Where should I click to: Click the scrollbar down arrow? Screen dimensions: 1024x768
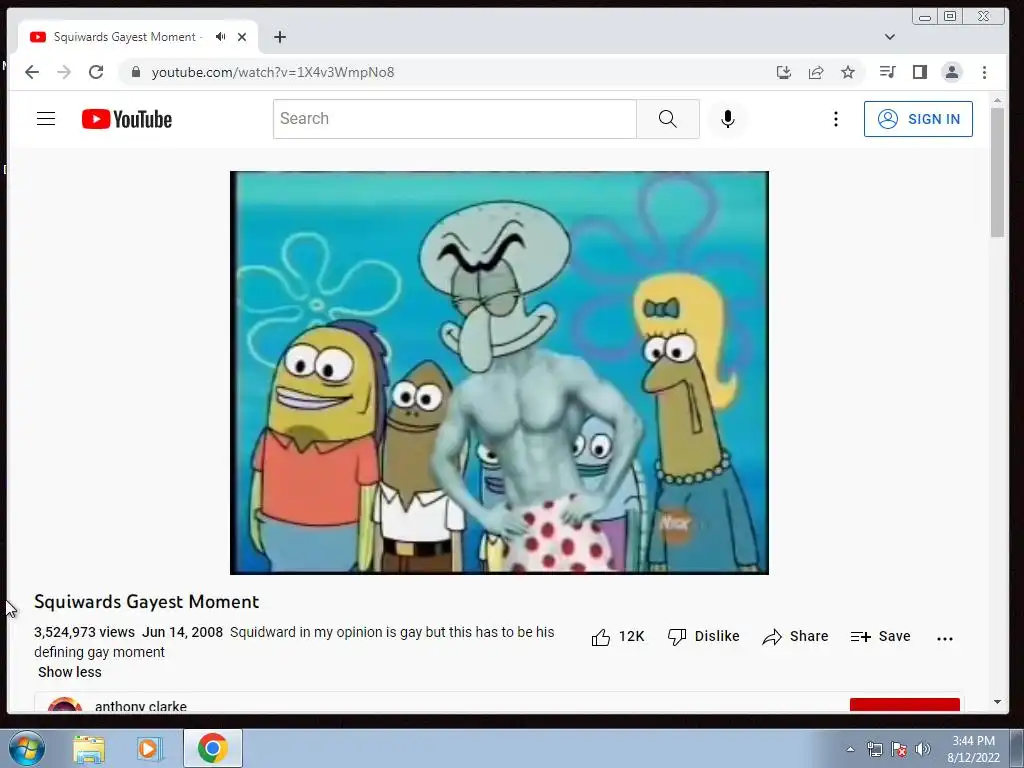pos(997,702)
